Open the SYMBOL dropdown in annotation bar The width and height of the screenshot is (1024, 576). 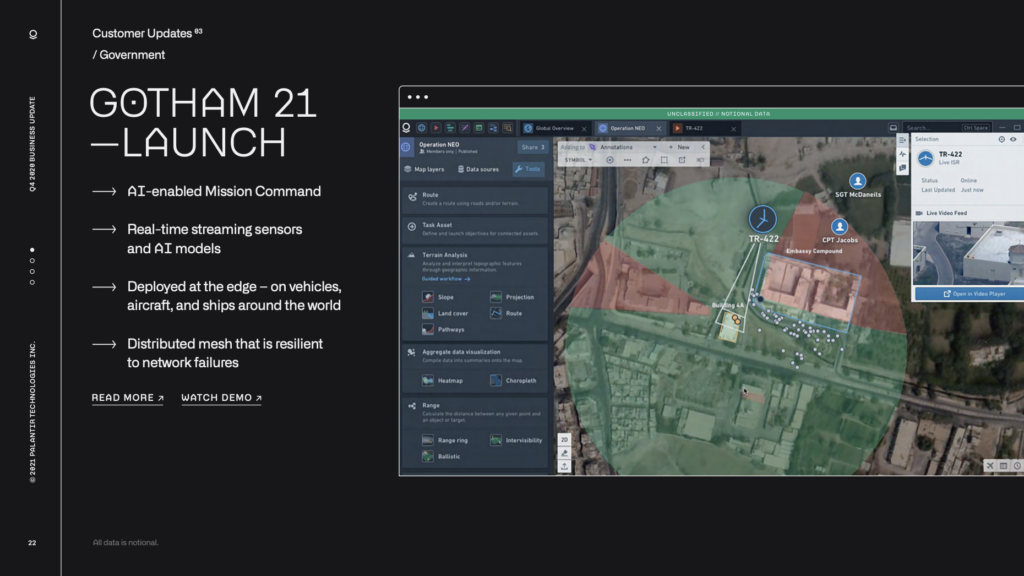[x=578, y=160]
